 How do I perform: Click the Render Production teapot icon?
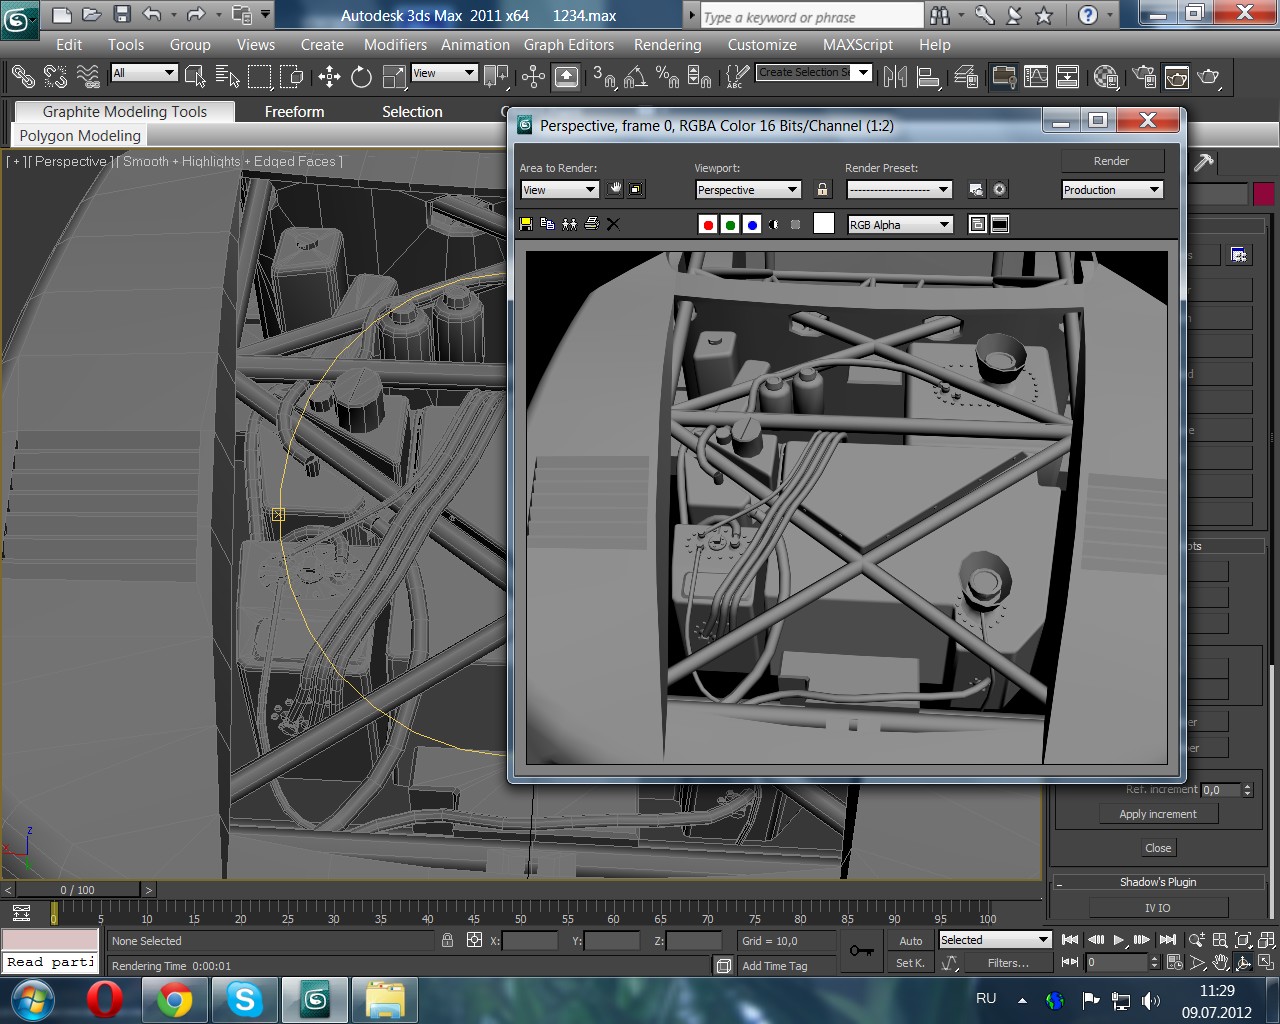1209,76
